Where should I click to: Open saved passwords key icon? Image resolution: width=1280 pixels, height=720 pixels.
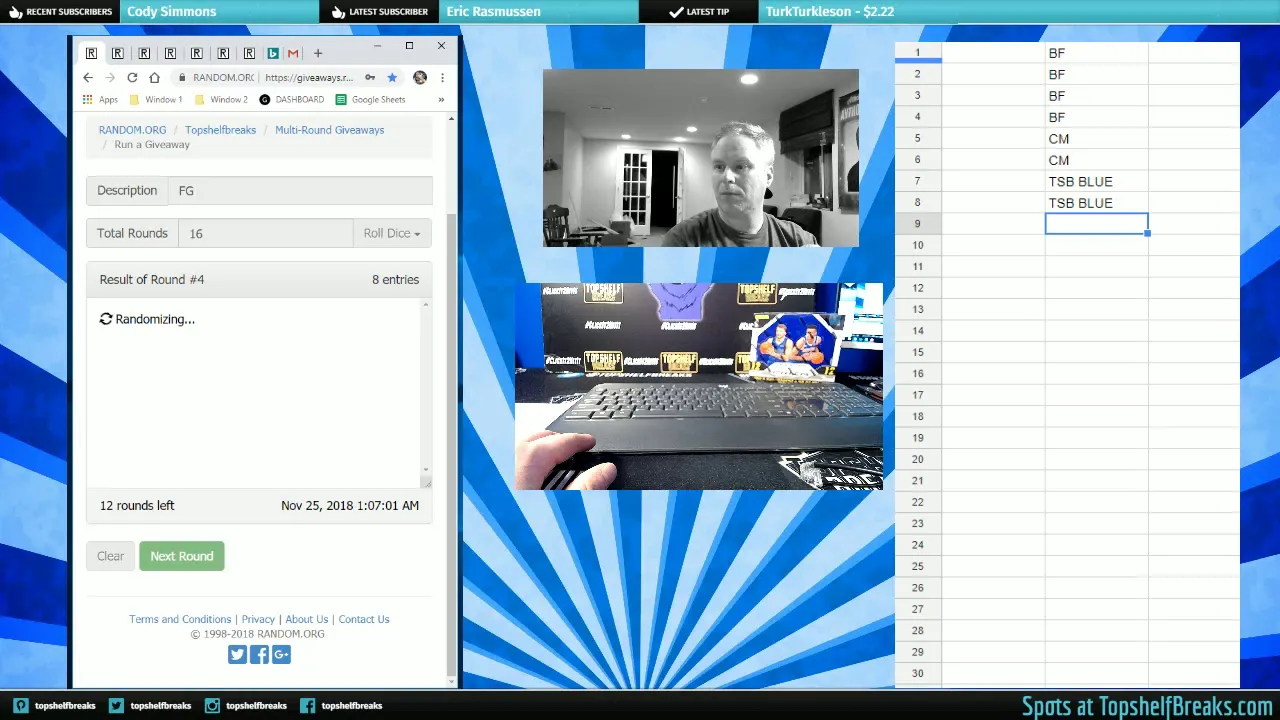point(370,77)
